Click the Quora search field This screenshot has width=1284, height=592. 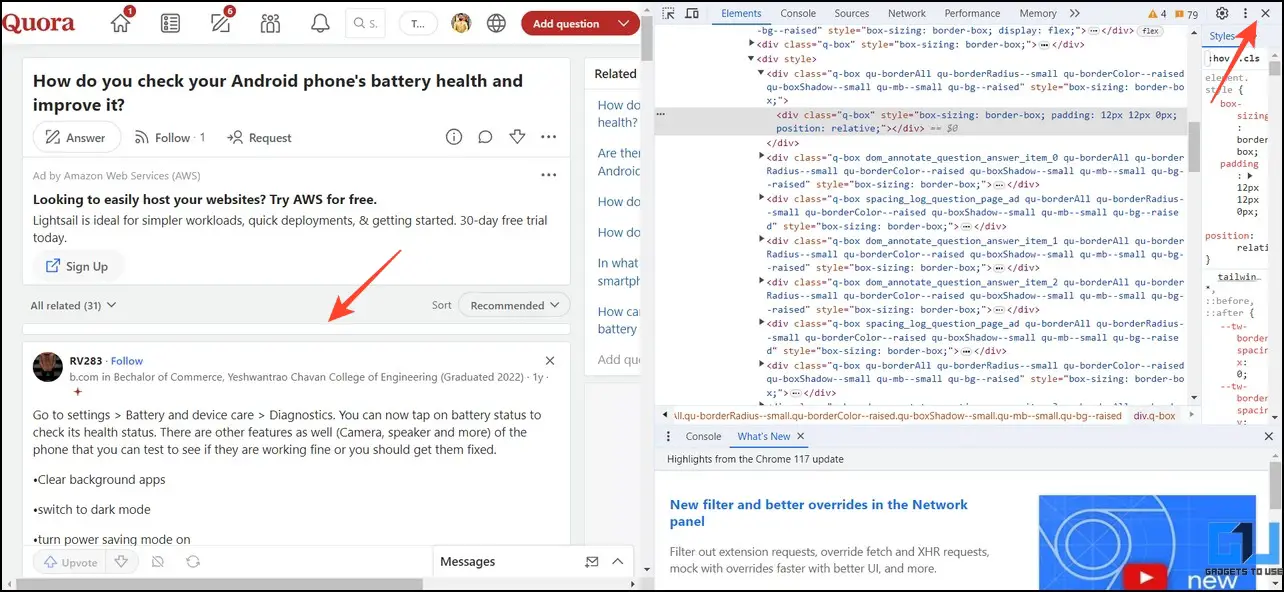coord(365,23)
